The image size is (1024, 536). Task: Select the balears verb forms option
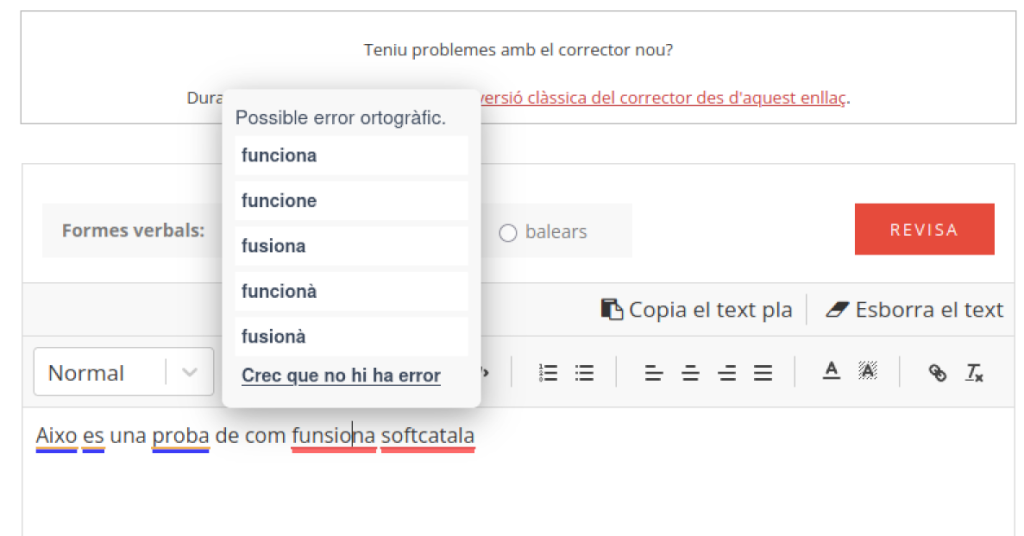click(x=508, y=232)
